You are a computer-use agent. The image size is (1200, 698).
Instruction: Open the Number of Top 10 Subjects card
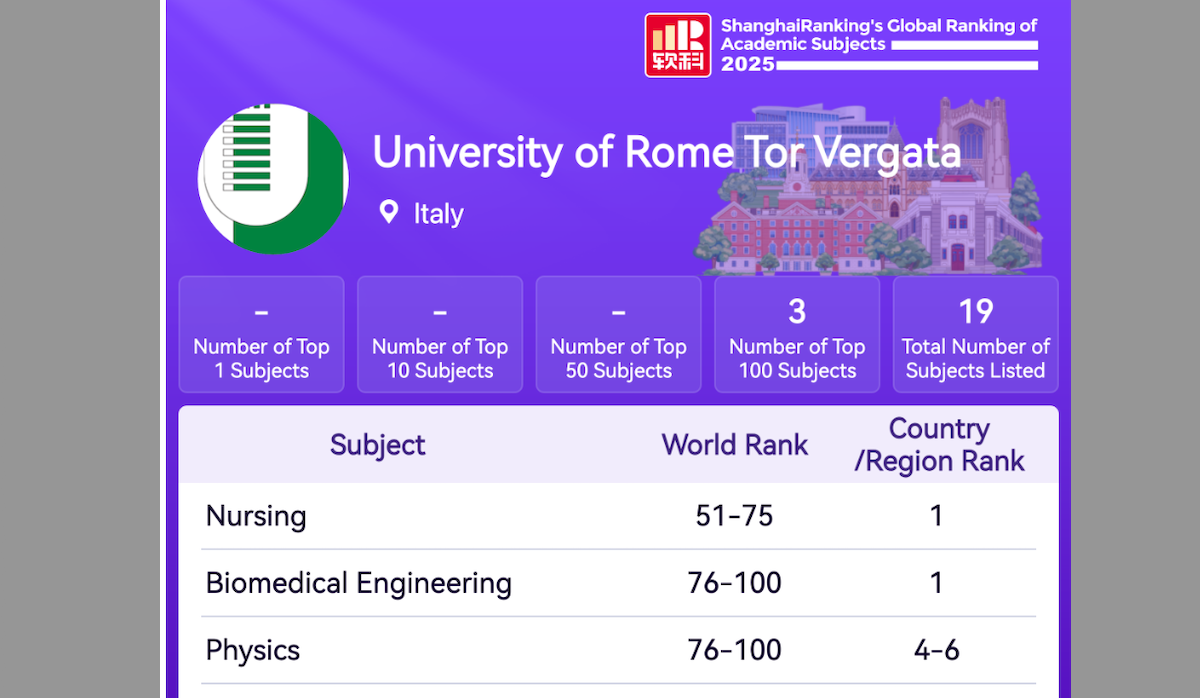(x=440, y=334)
